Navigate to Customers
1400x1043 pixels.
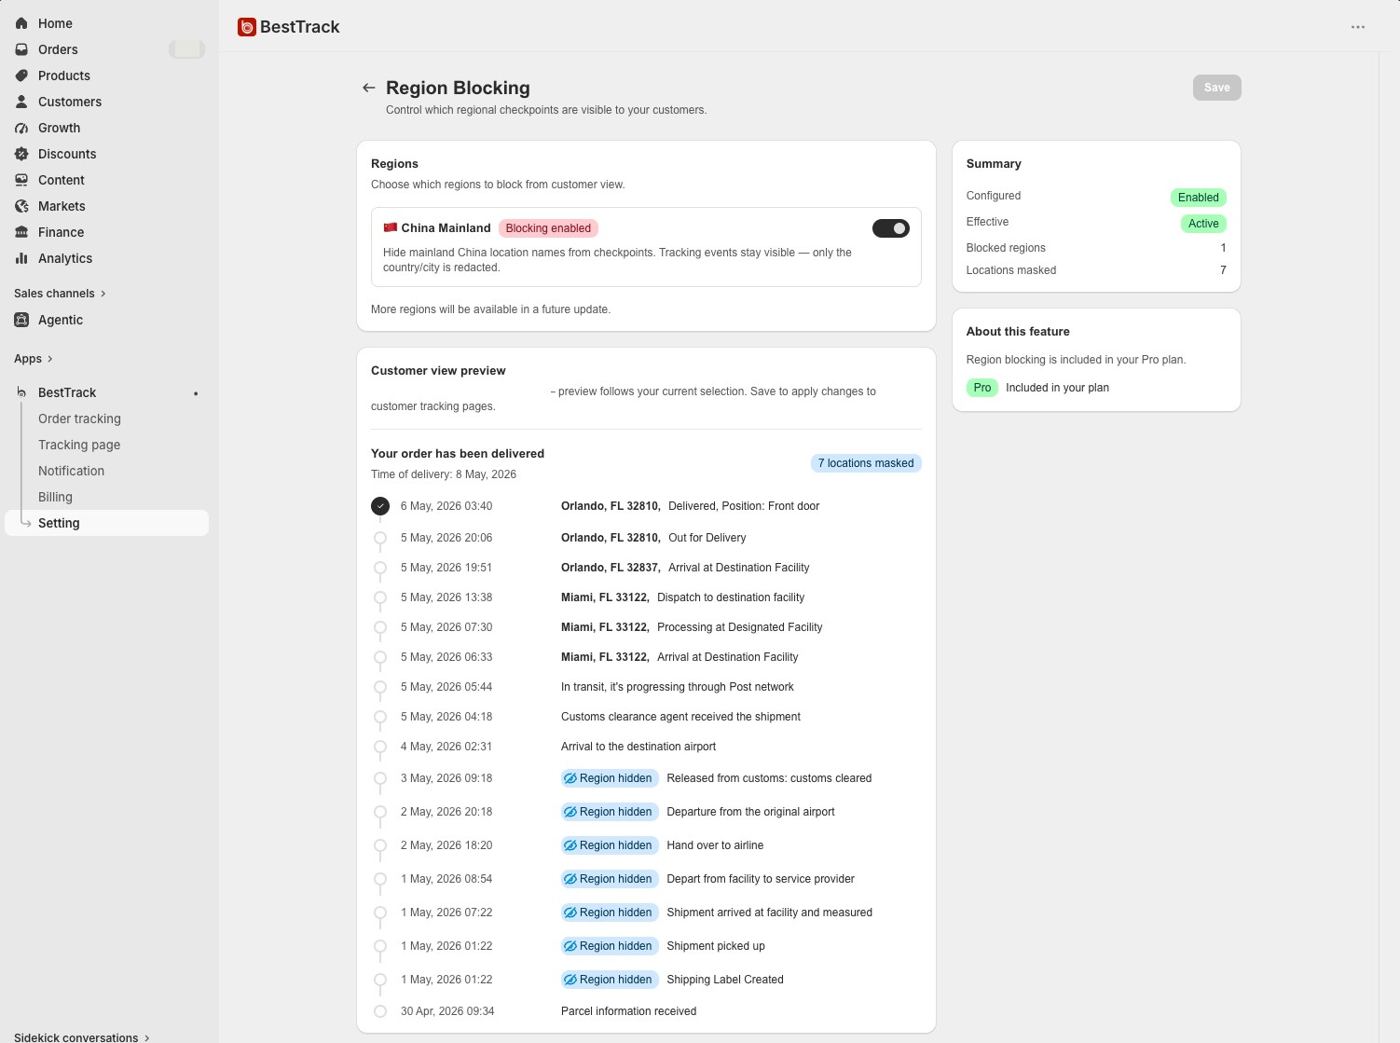point(107,101)
